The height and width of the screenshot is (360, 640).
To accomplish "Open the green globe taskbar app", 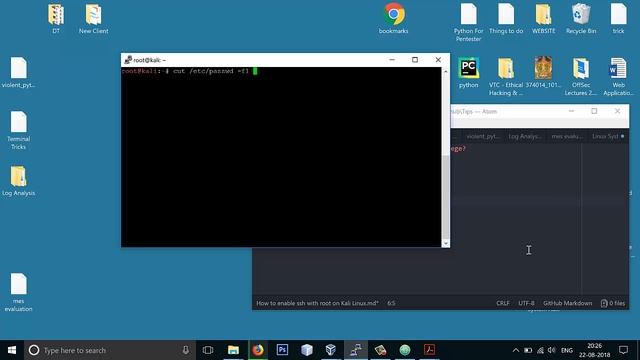I will [x=404, y=350].
